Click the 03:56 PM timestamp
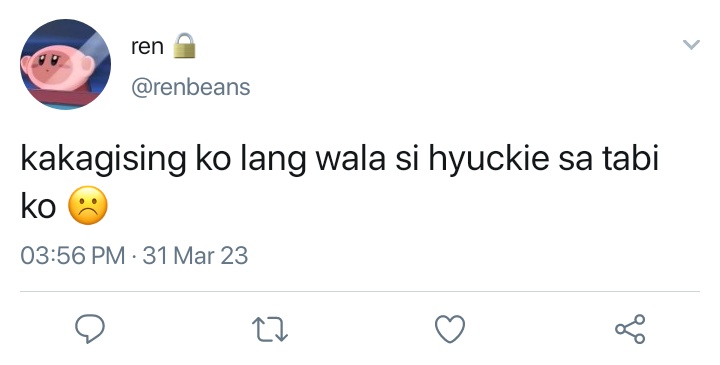The image size is (720, 365). click(73, 256)
